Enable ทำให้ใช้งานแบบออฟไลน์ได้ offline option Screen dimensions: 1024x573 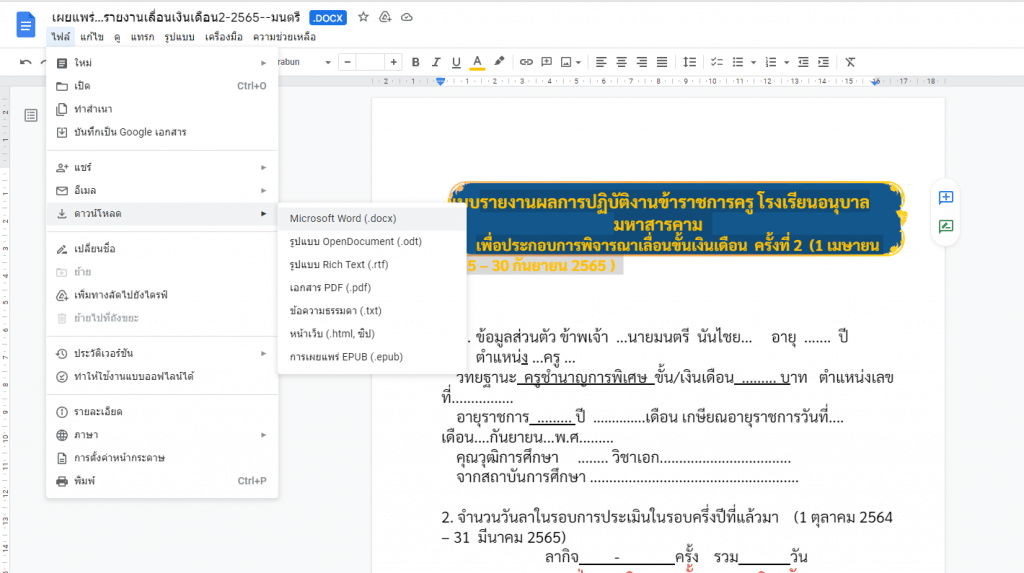[162, 376]
